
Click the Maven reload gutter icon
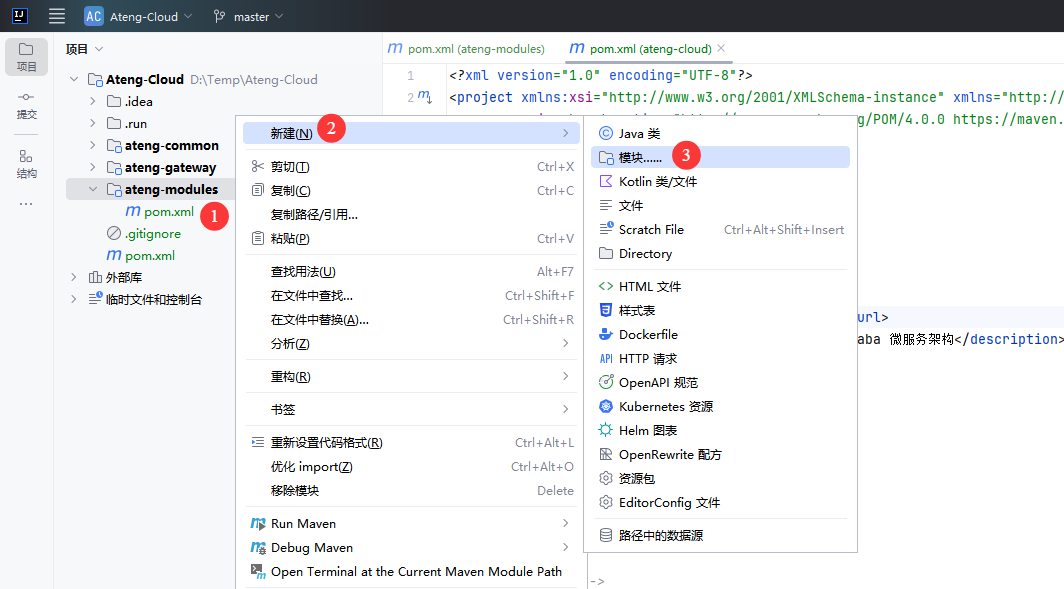click(x=424, y=97)
